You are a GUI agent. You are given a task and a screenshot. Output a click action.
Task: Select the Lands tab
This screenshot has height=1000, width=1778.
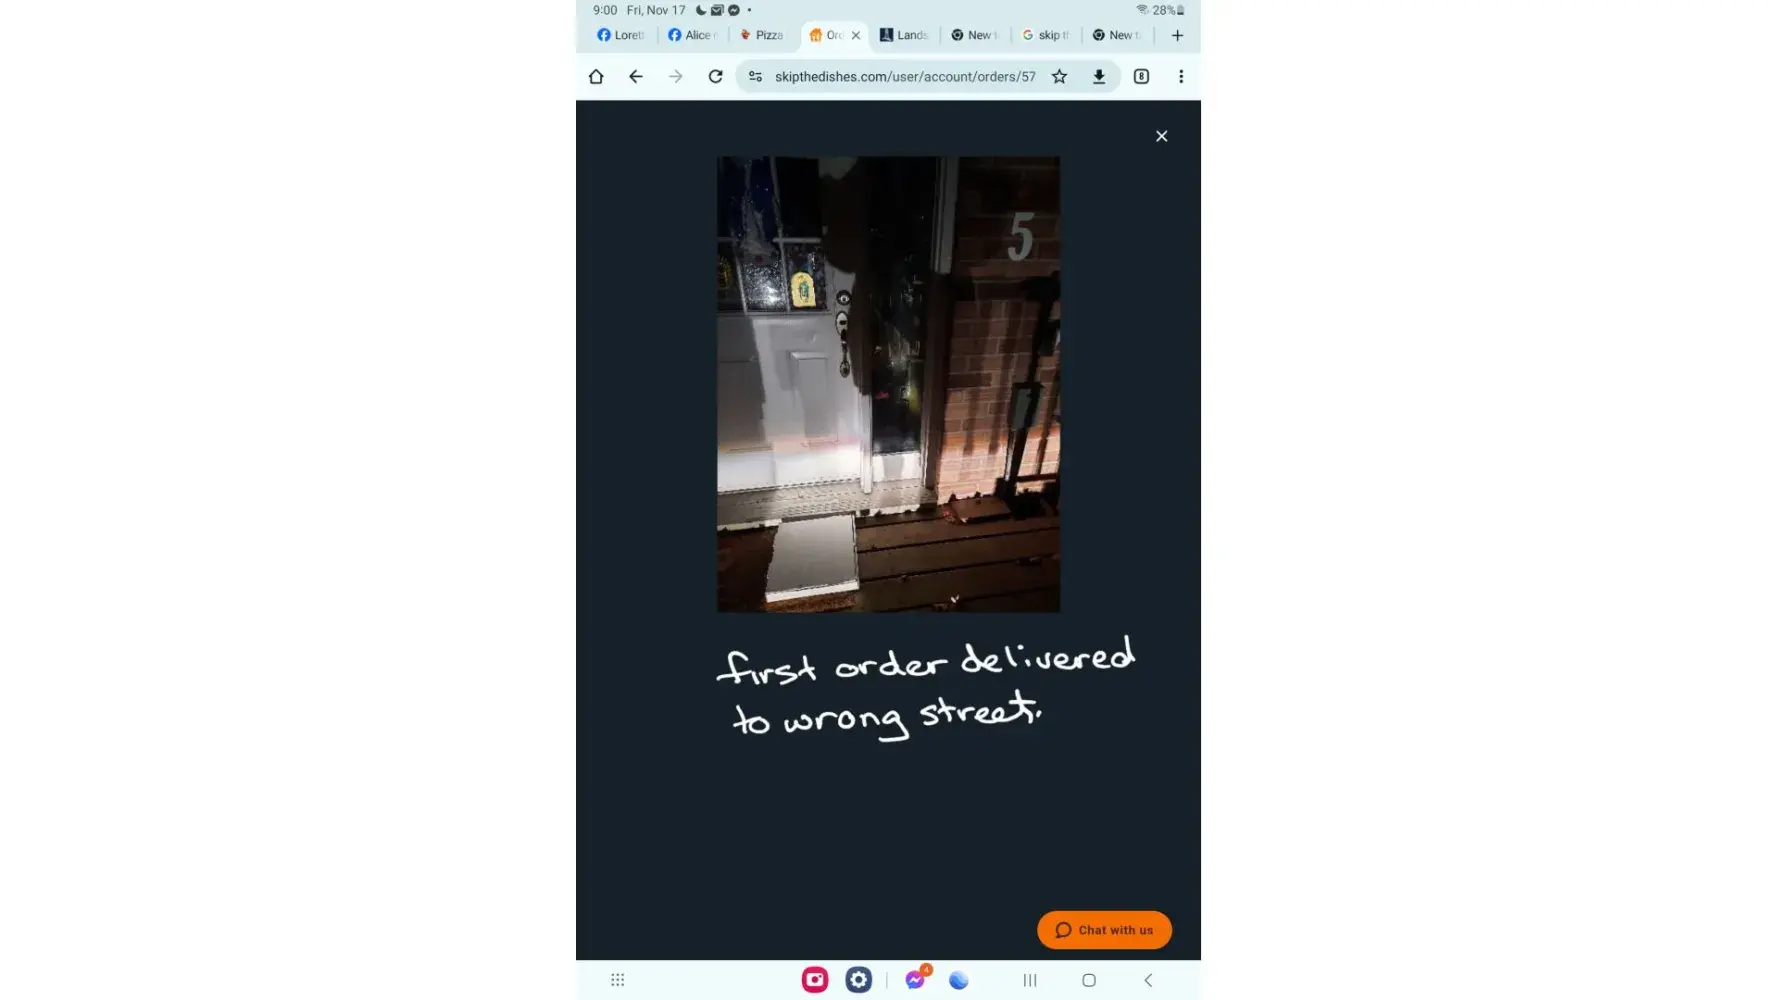point(904,35)
